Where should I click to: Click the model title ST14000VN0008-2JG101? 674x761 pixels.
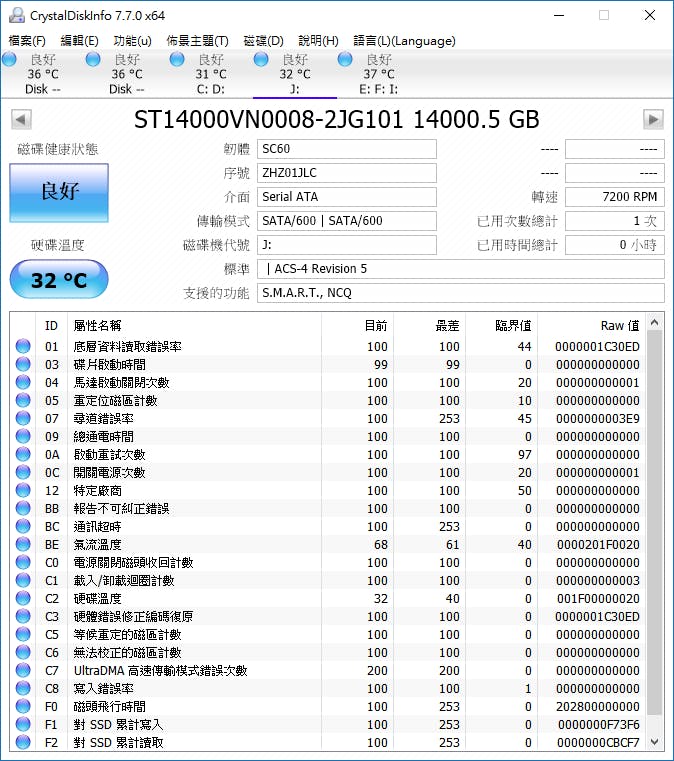(x=268, y=119)
